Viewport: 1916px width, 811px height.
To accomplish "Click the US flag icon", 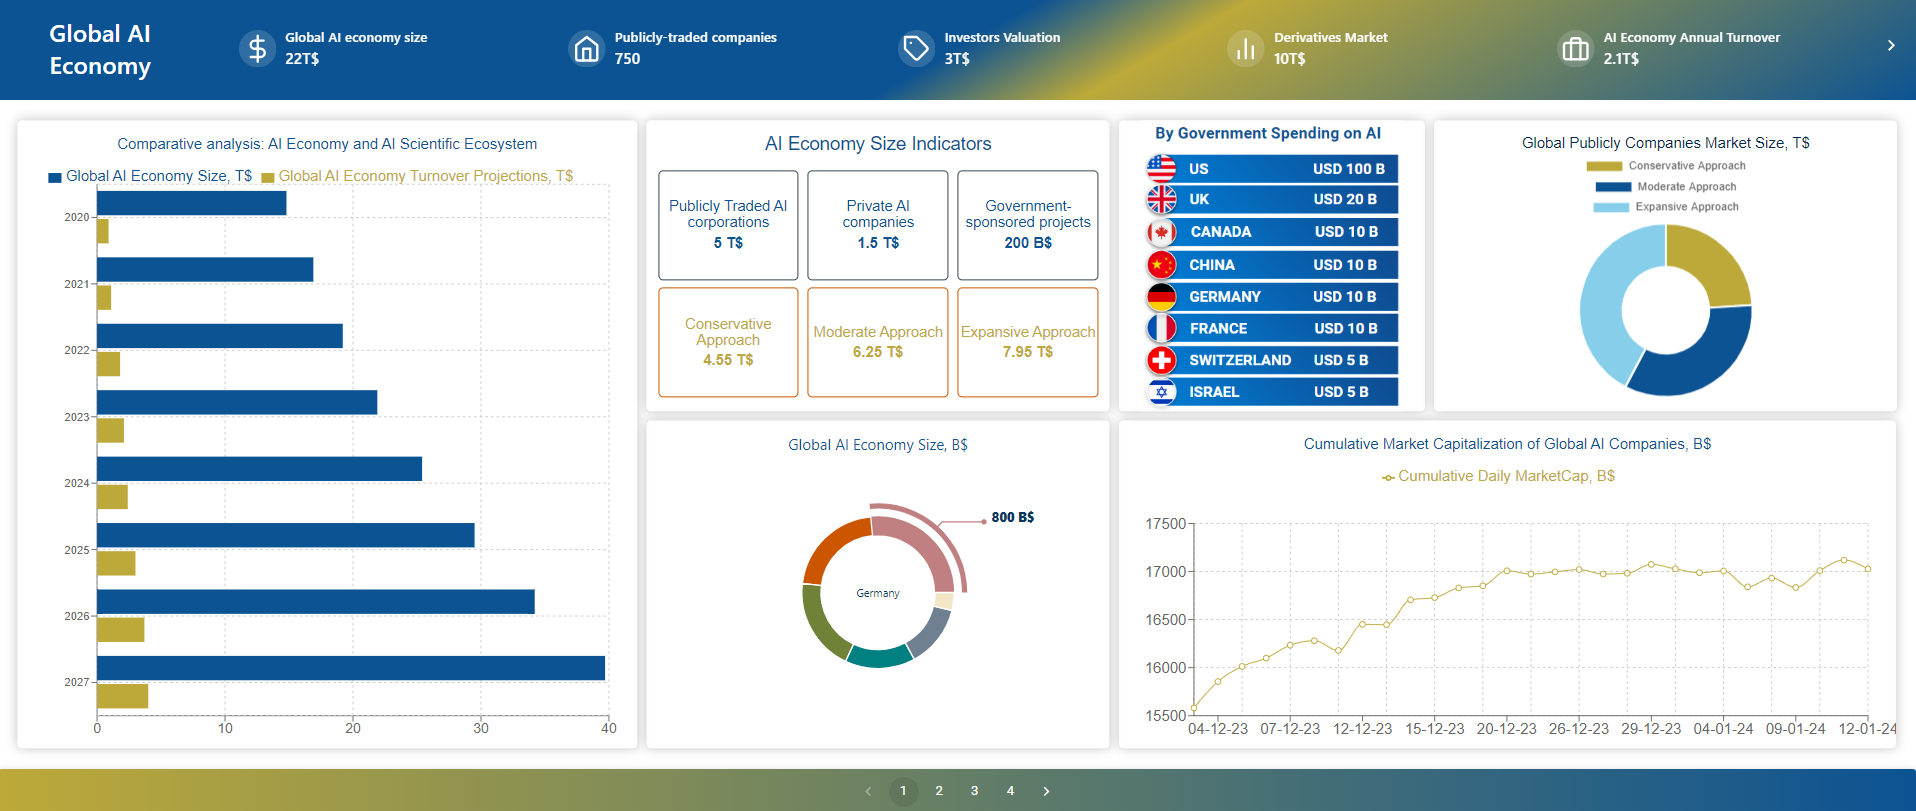I will tap(1161, 168).
